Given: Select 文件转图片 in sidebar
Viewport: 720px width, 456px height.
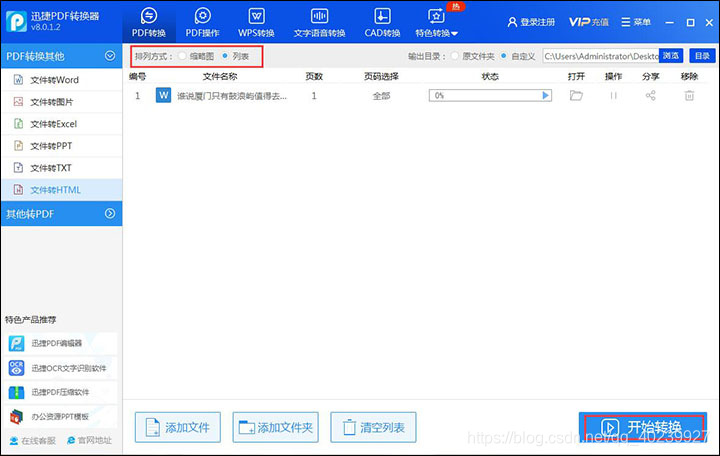Looking at the screenshot, I should point(62,102).
